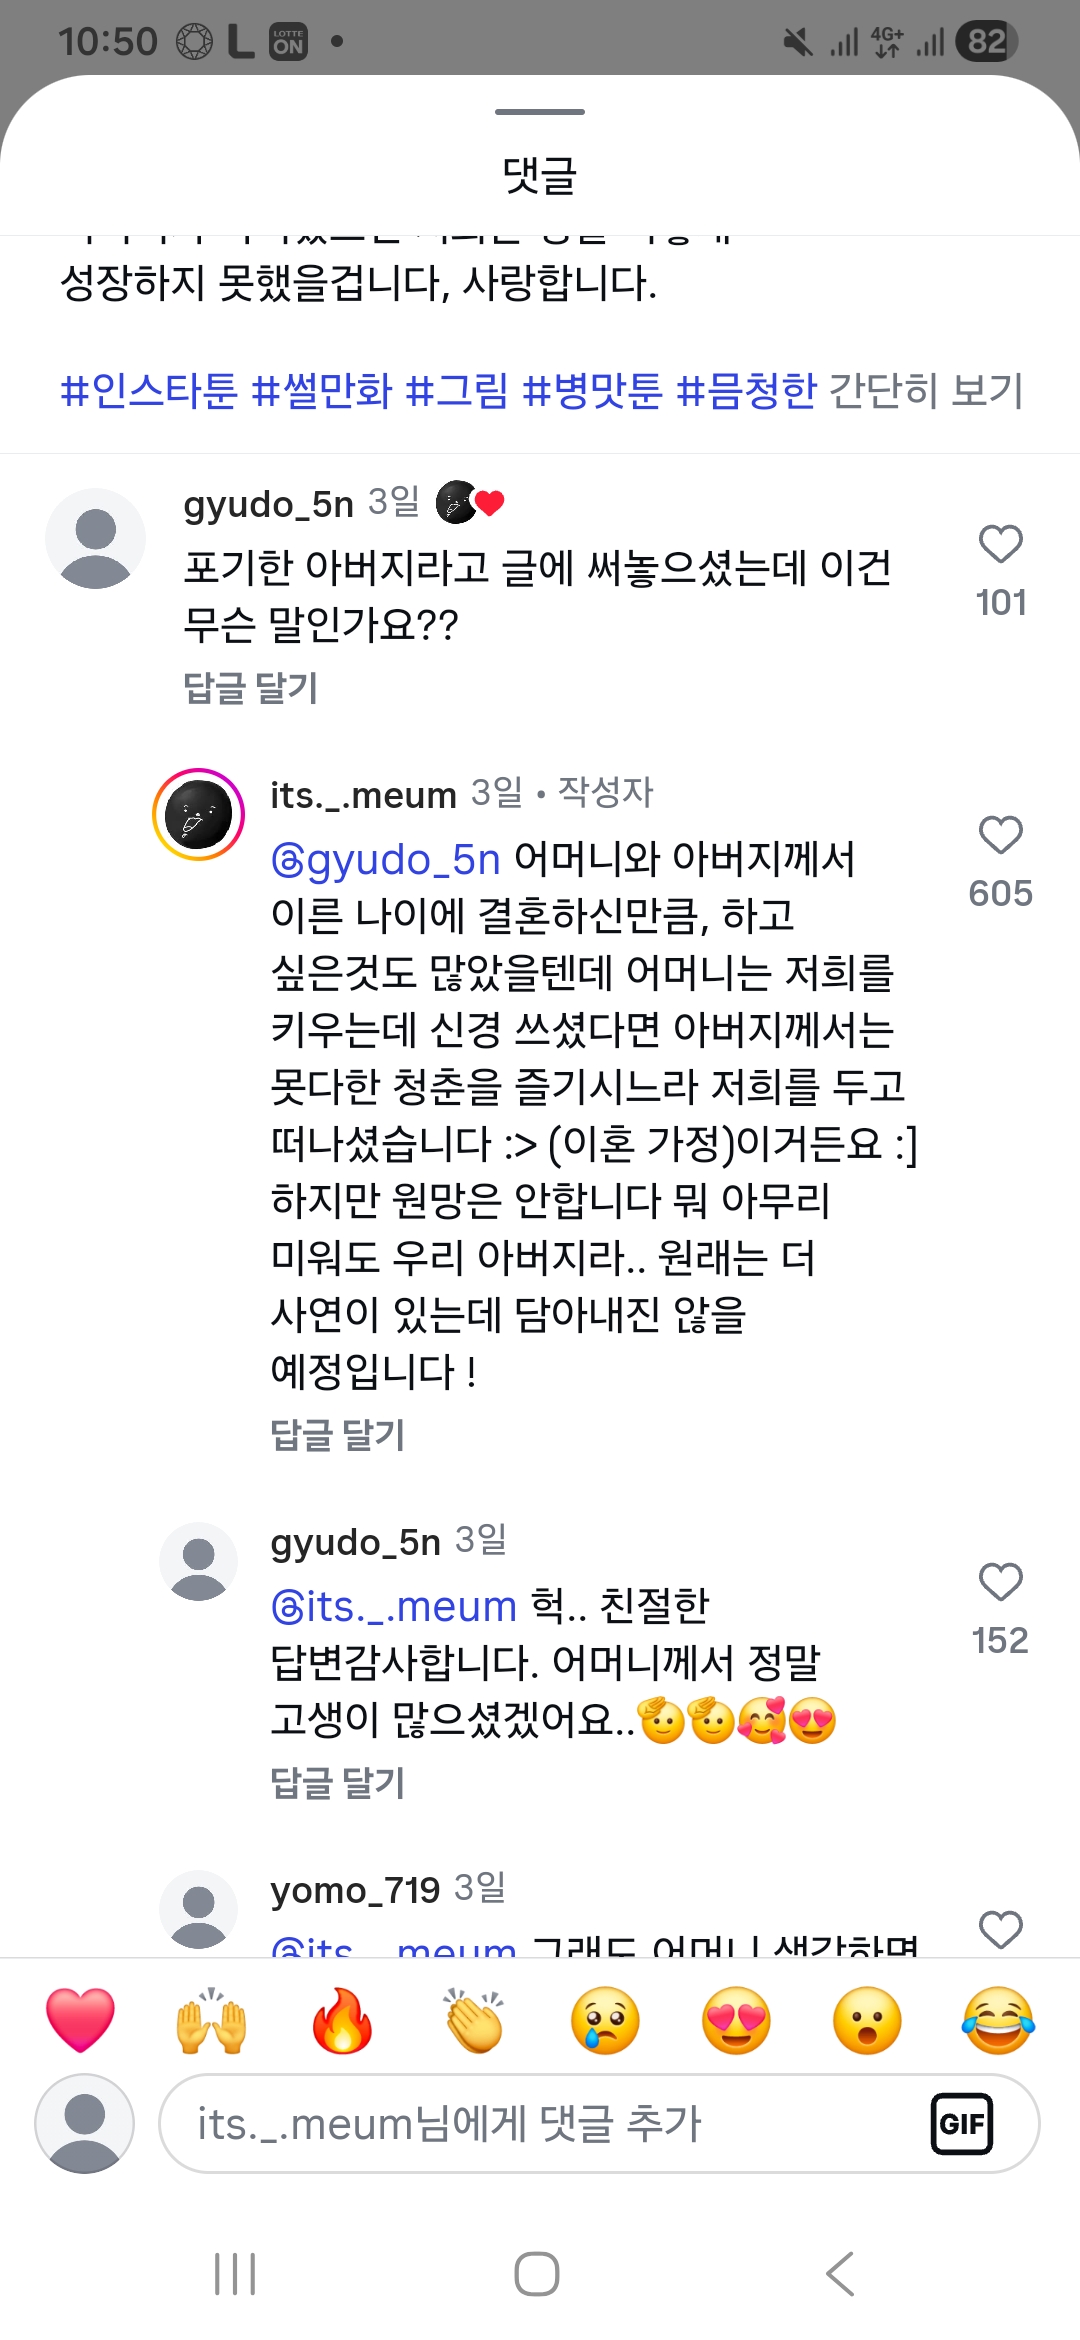Like gyudo_5n's comment with 101 likes
This screenshot has width=1080, height=2340.
pos(1000,545)
